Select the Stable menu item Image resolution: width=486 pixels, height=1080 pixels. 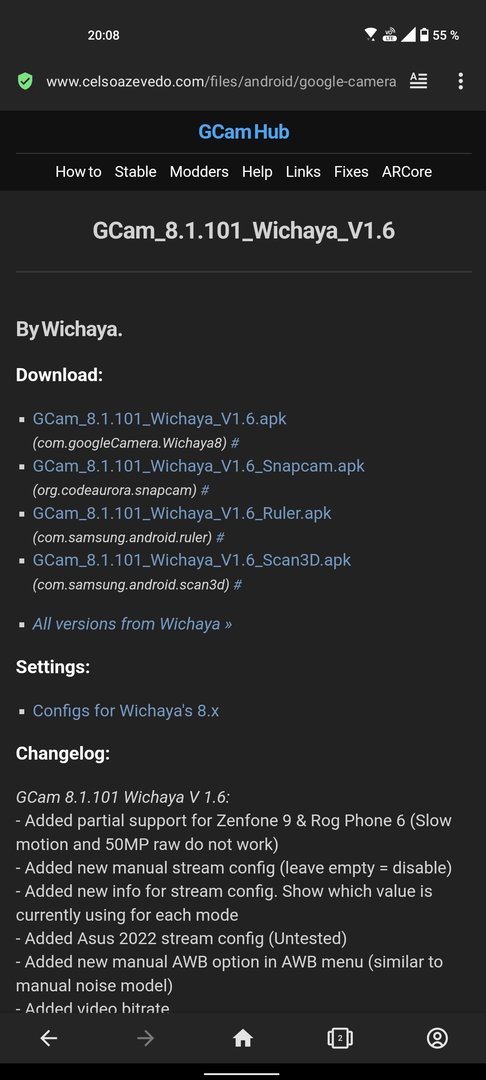pyautogui.click(x=136, y=172)
